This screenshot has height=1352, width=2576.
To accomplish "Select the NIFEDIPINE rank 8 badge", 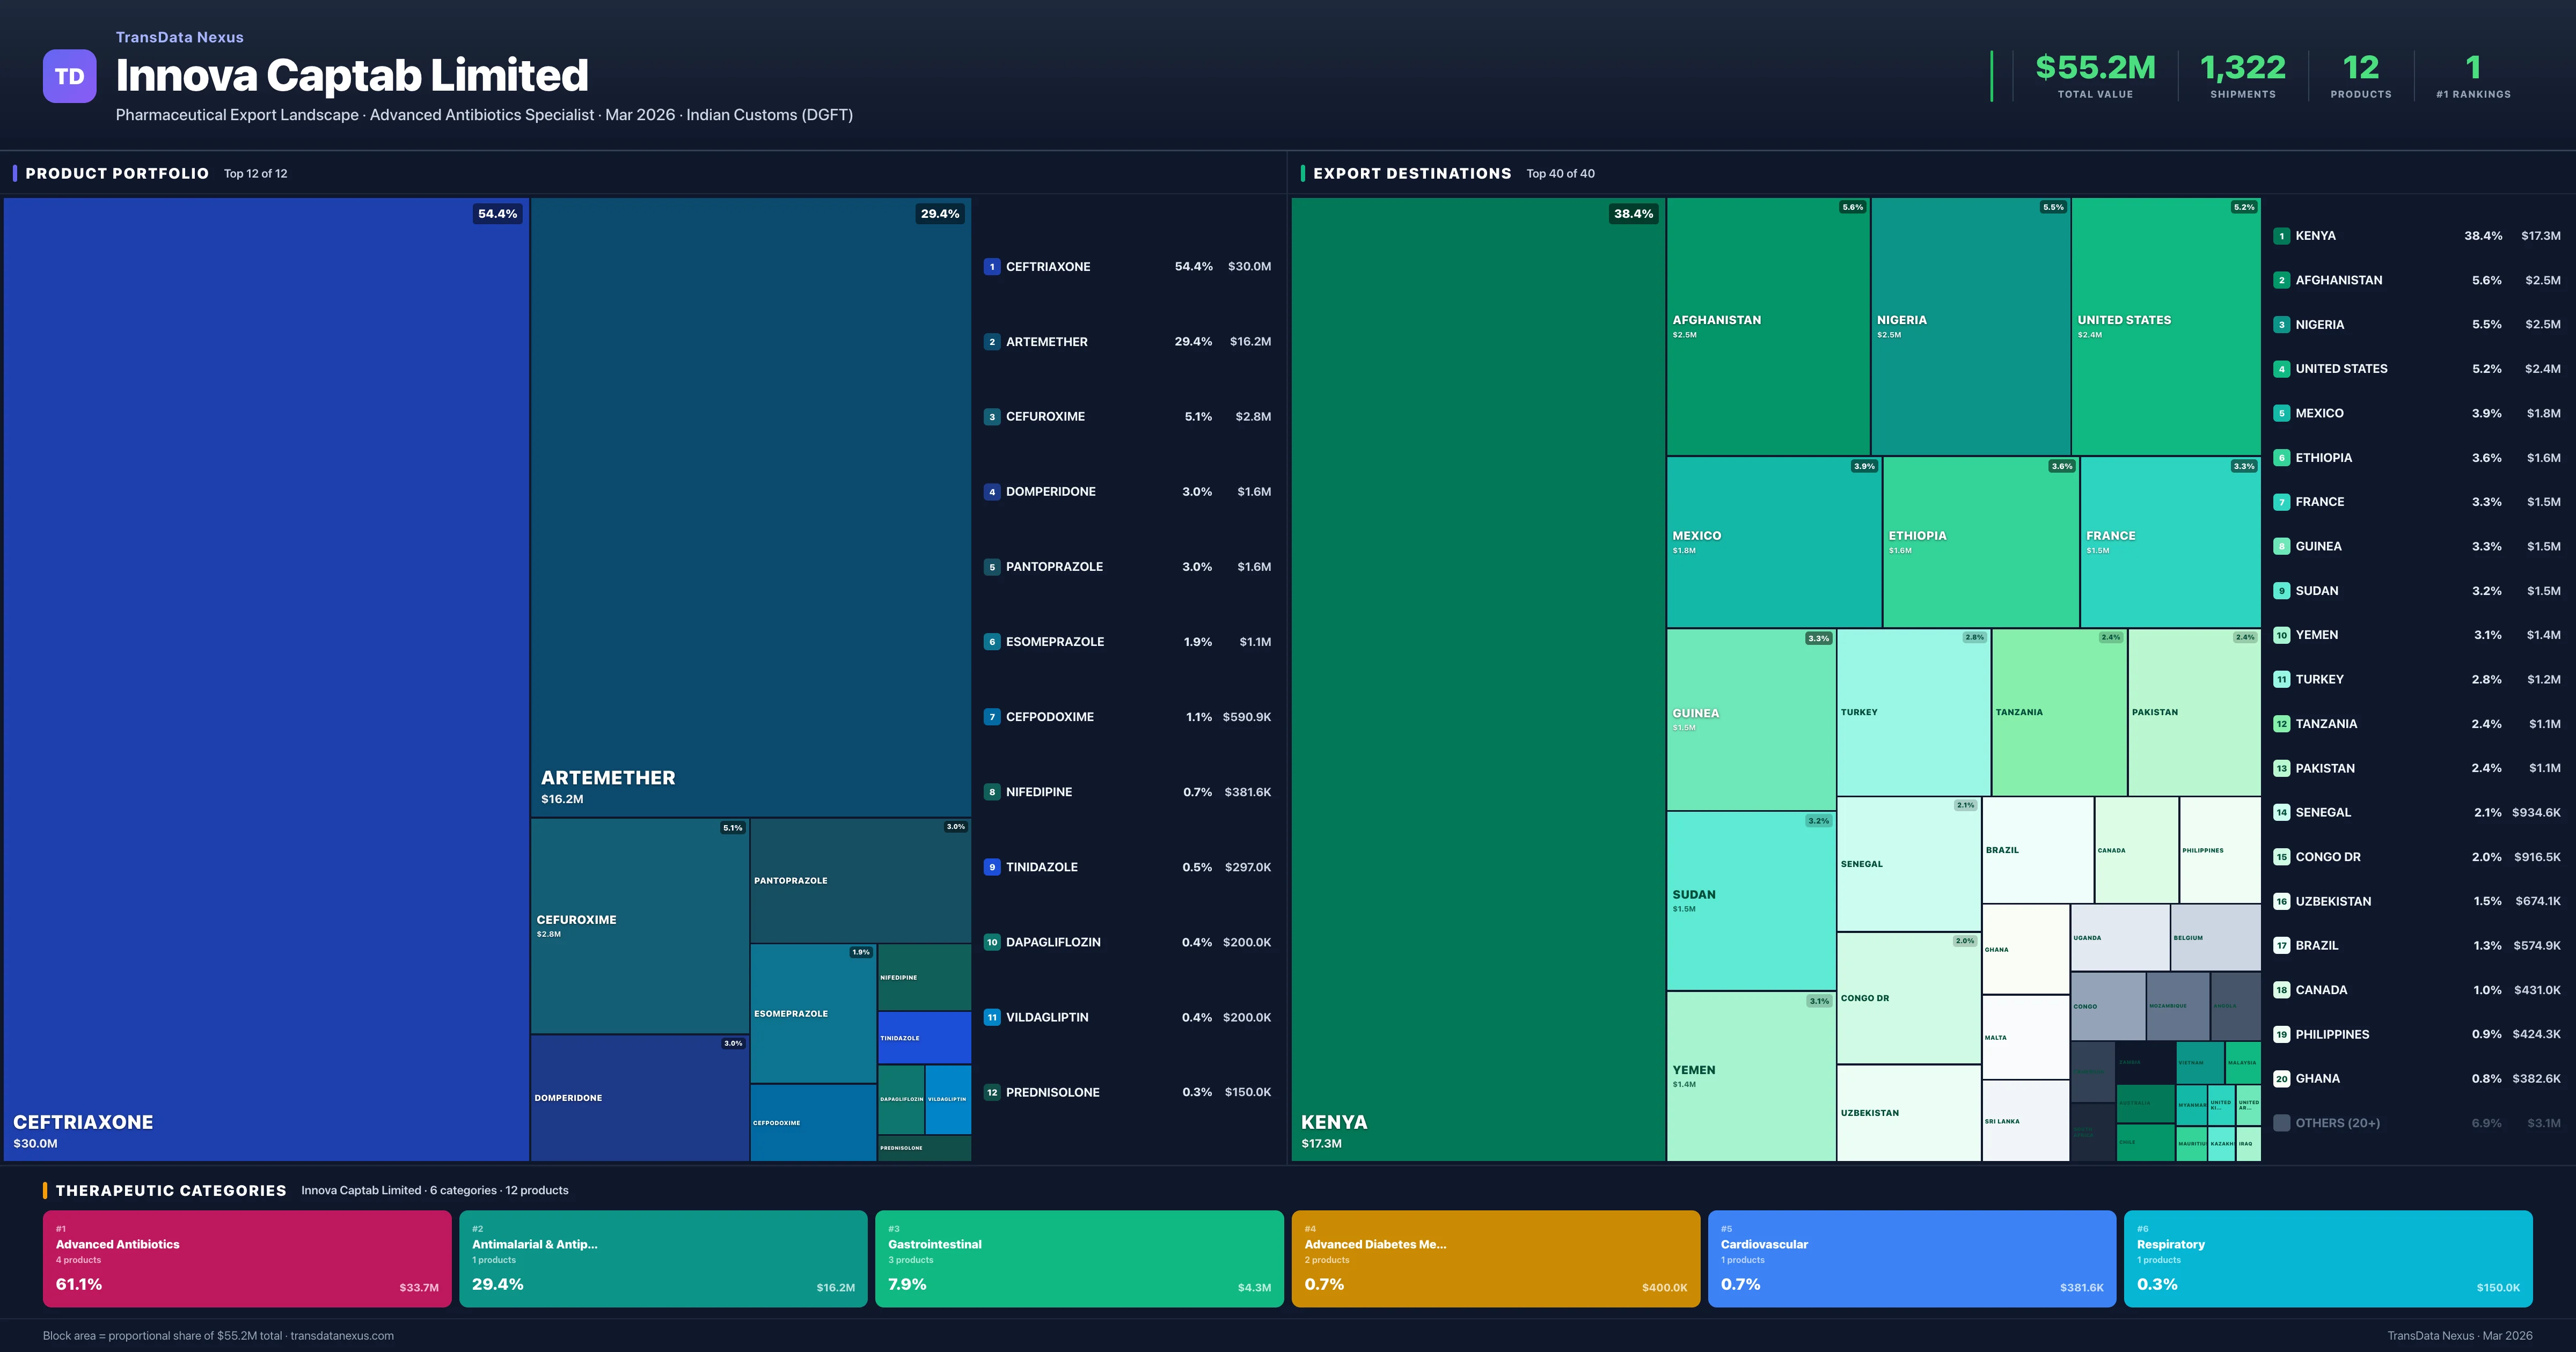I will (x=992, y=791).
